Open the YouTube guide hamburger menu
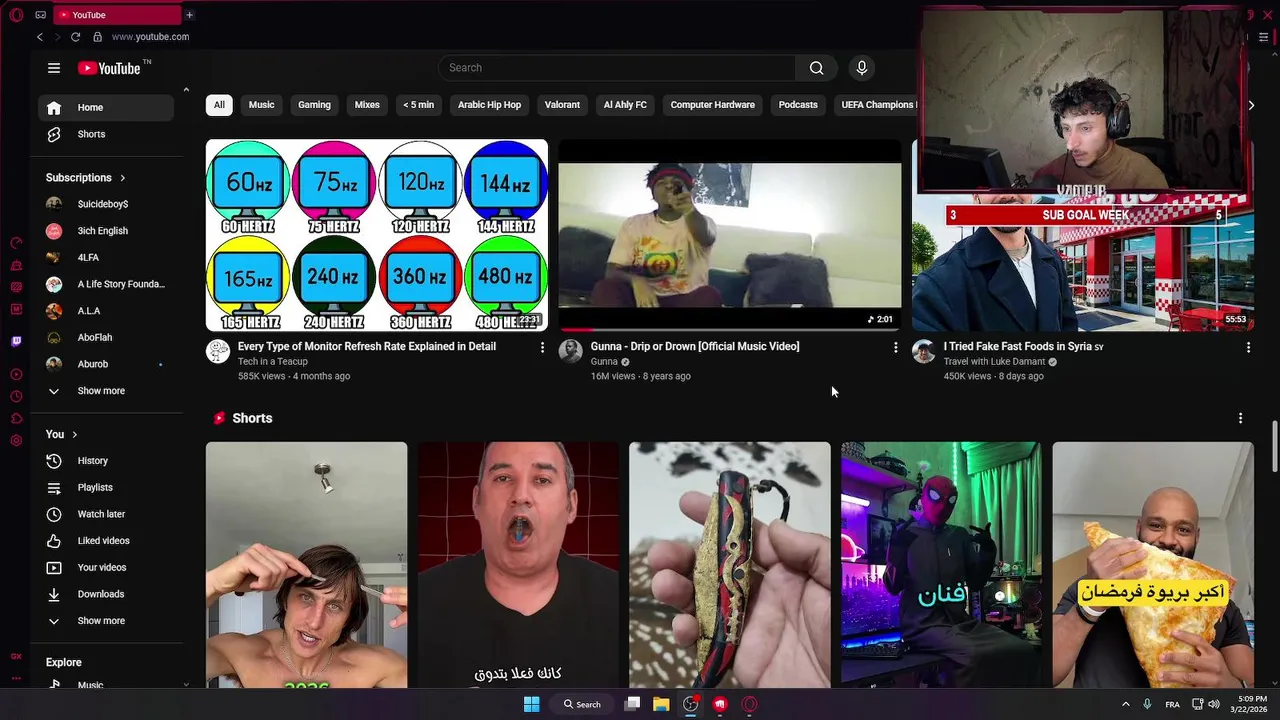Viewport: 1280px width, 720px height. point(54,68)
